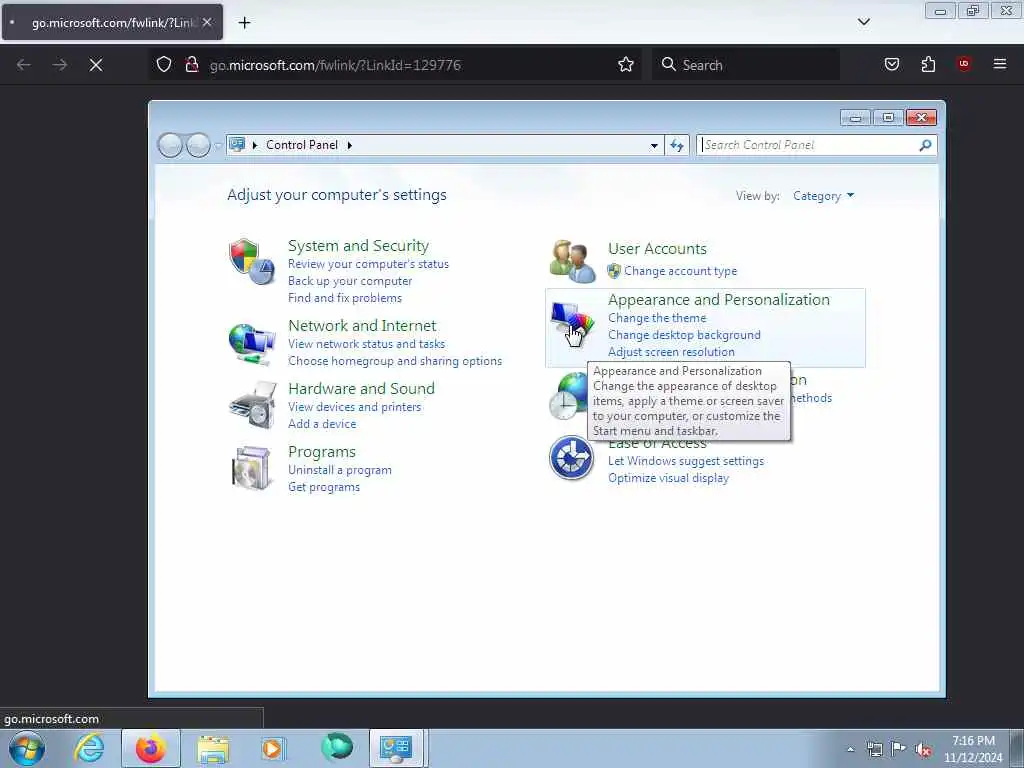The image size is (1024, 768).
Task: Open the Hardware and Sound printer icon
Action: tap(253, 406)
